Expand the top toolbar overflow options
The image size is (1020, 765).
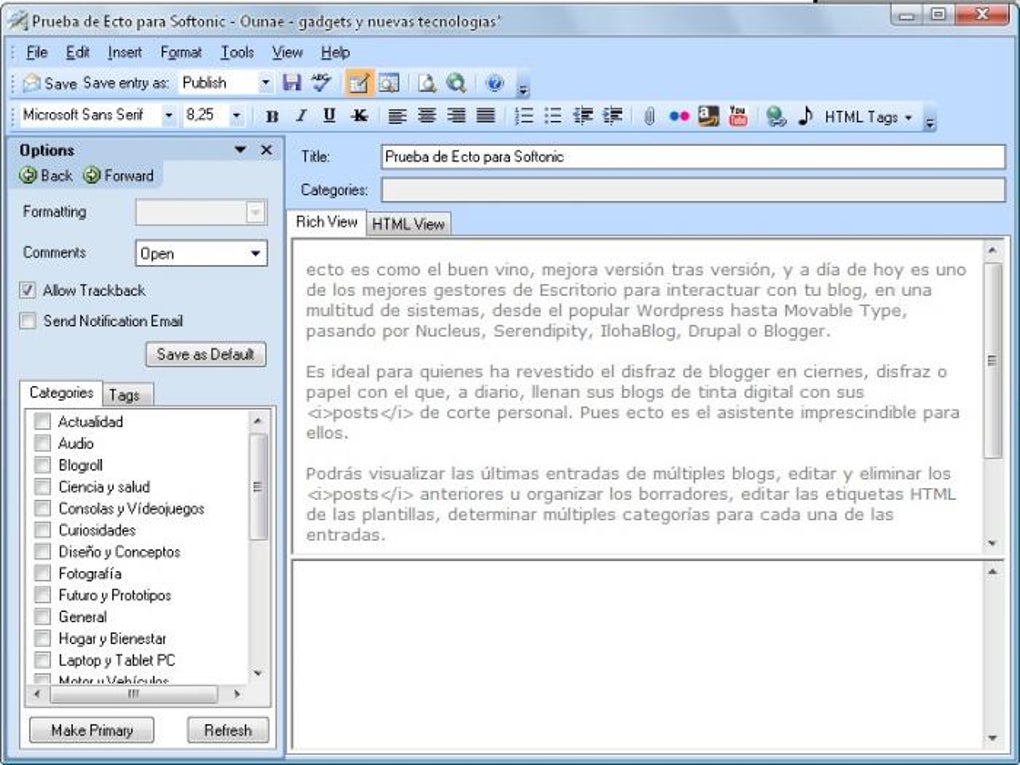[x=523, y=89]
